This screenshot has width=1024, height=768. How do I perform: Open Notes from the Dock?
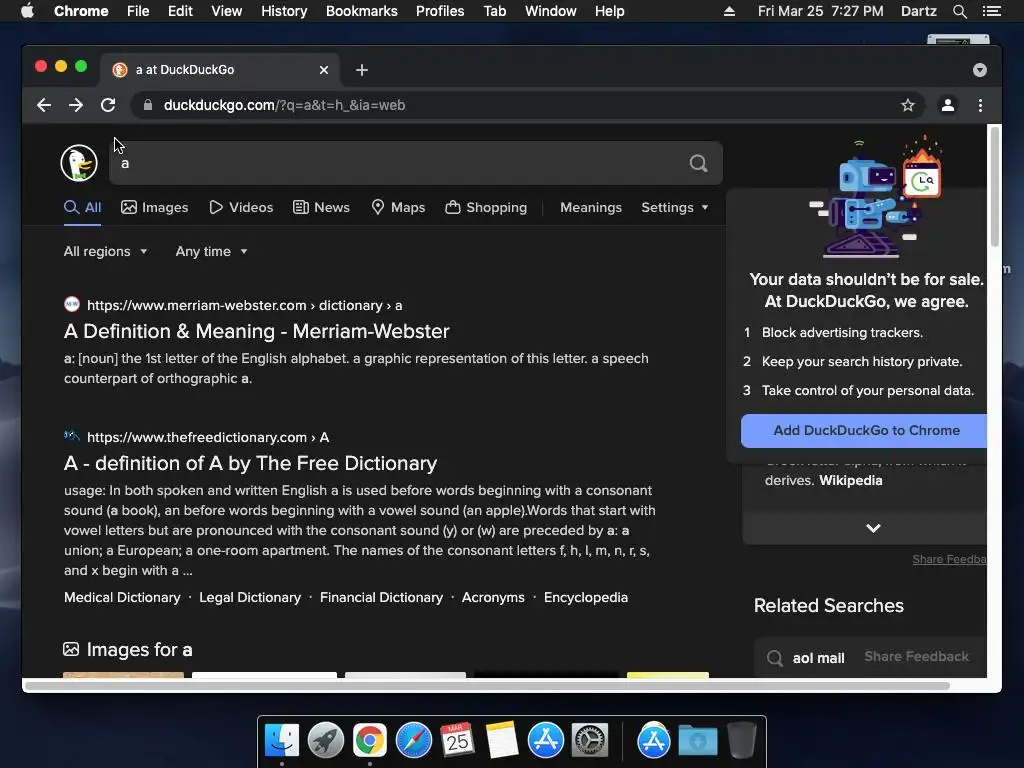tap(502, 741)
